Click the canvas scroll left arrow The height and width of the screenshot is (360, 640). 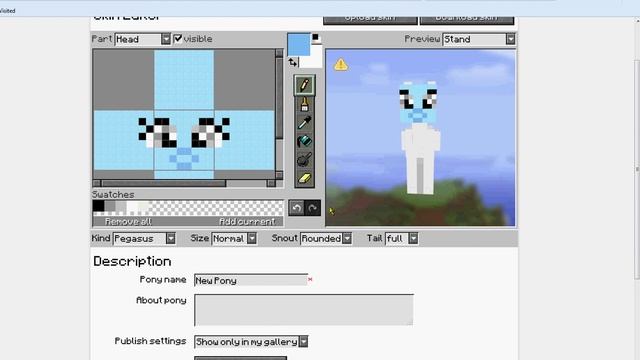[x=97, y=183]
